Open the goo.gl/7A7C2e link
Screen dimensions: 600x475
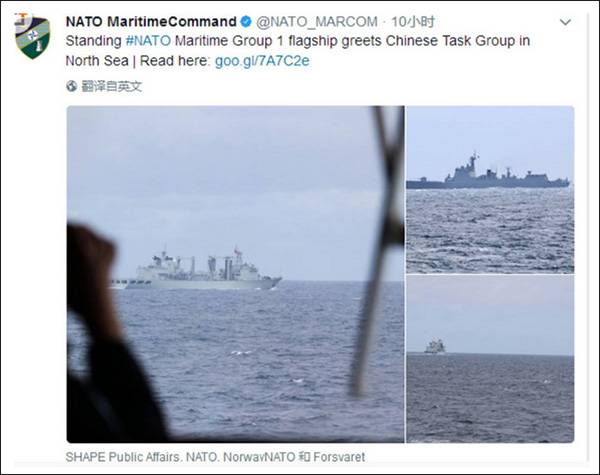point(262,61)
